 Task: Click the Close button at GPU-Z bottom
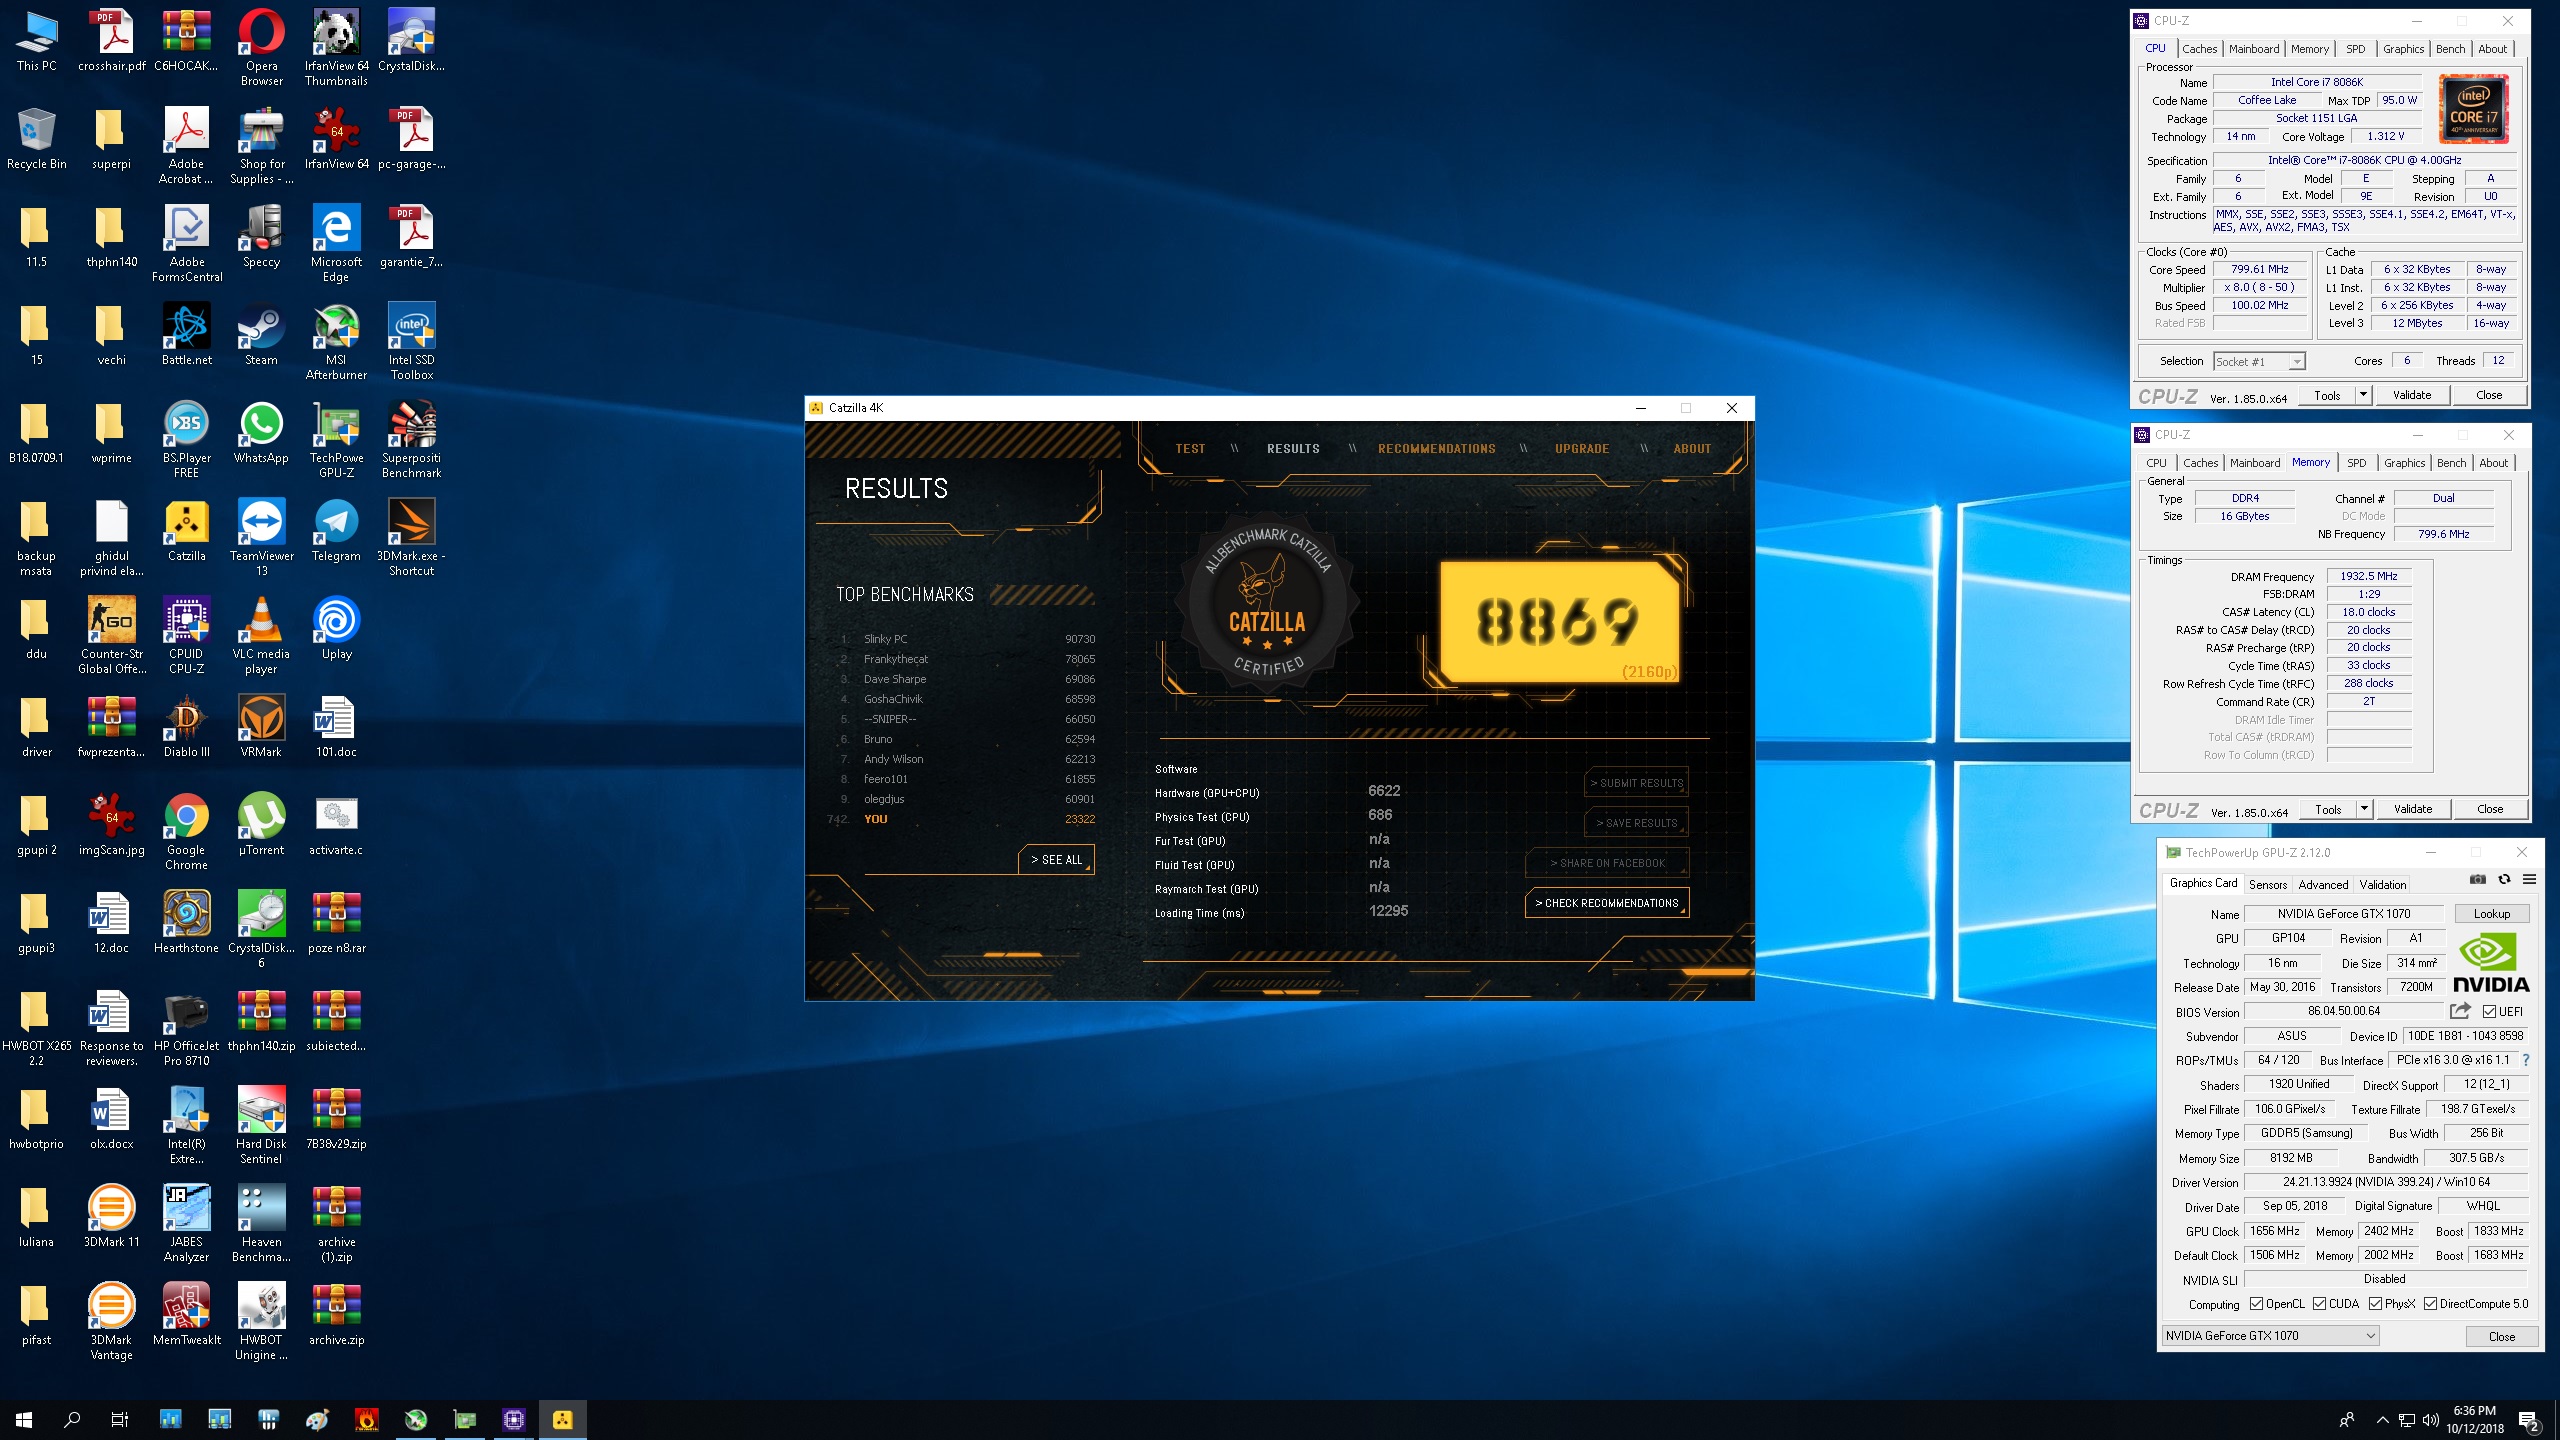pos(2501,1337)
